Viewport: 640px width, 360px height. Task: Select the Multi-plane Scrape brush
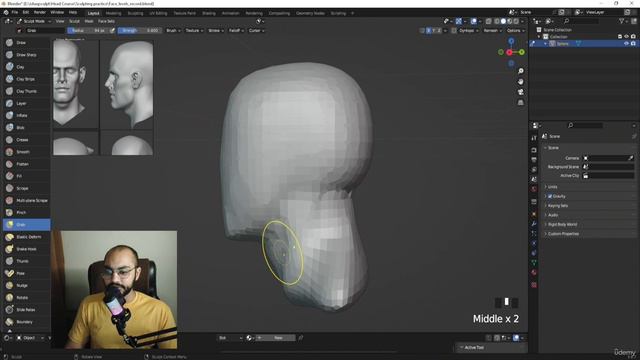coord(27,200)
